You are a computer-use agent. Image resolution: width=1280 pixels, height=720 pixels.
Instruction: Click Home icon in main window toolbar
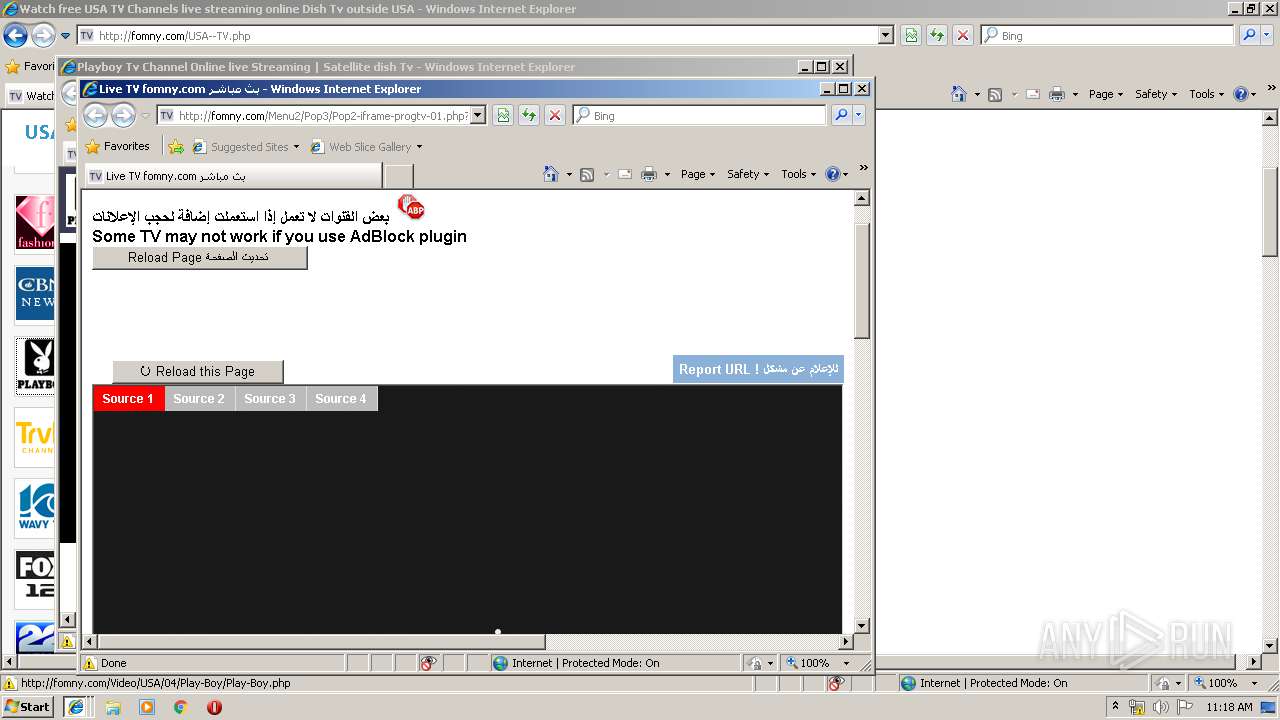point(959,94)
